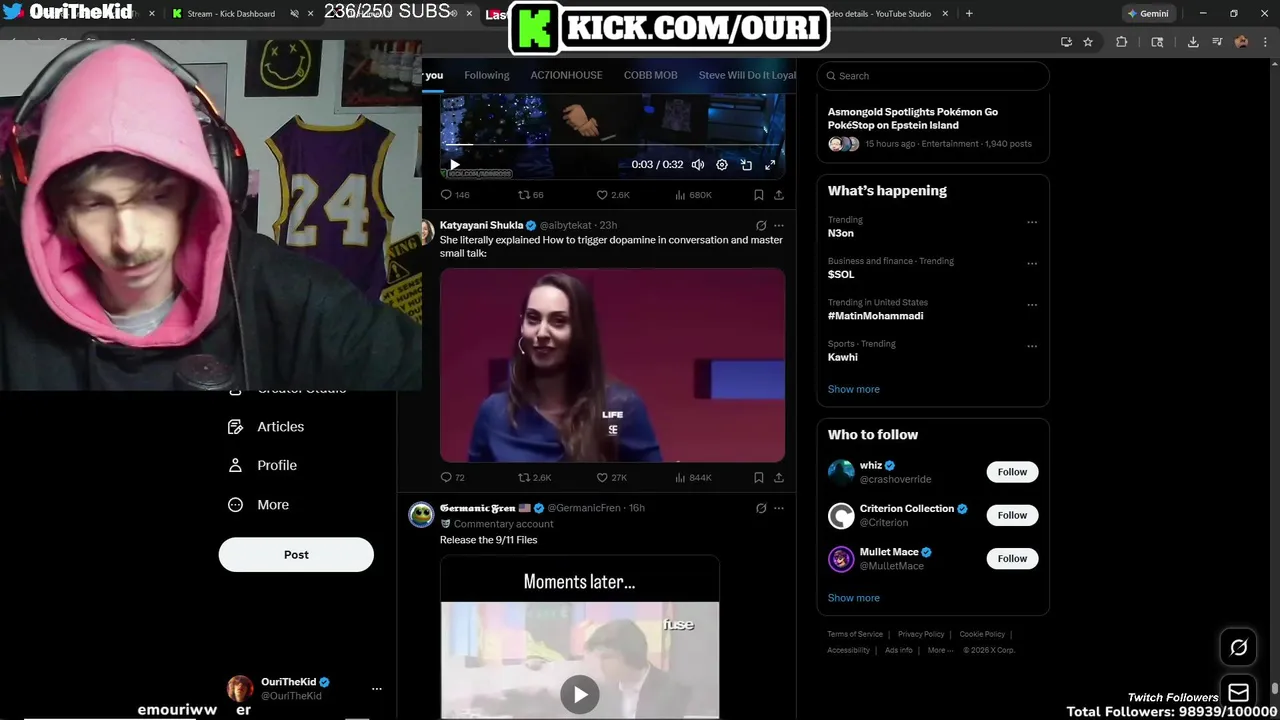Open the more options for the $SOL trend
1280x720 pixels.
1032,264
